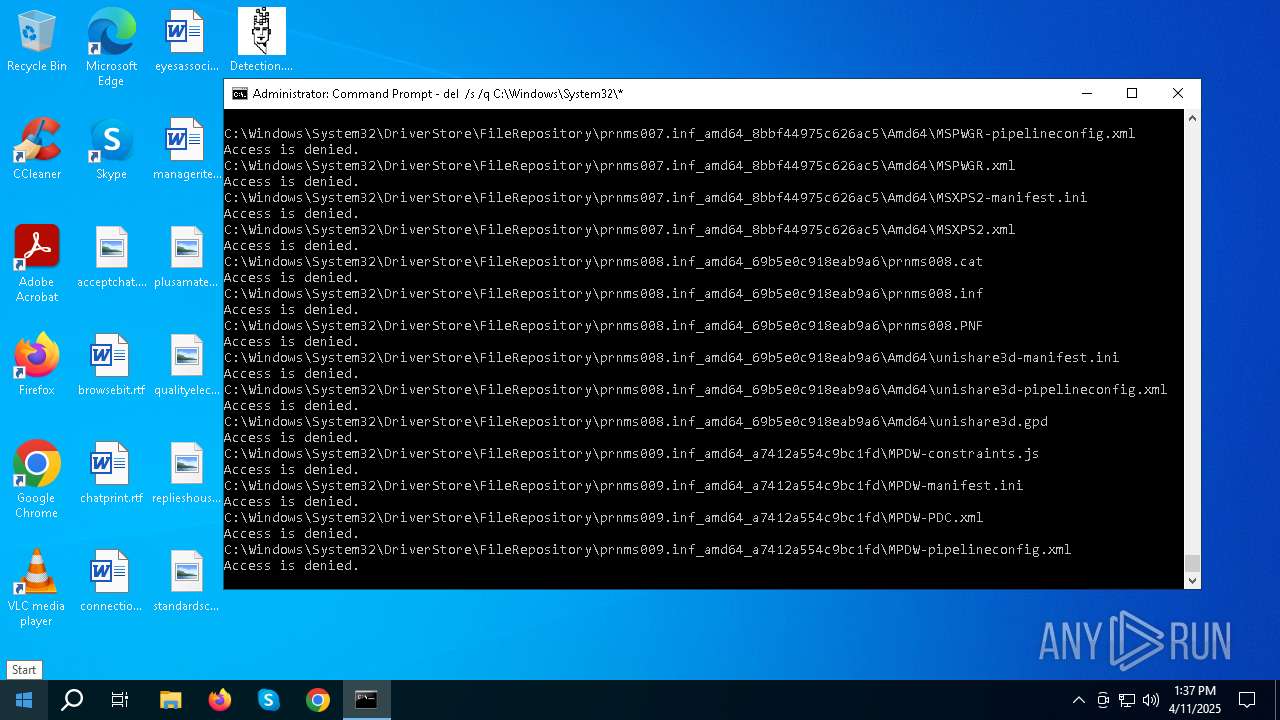Open the CCleaner desktop shortcut
The image size is (1280, 720).
(37, 149)
